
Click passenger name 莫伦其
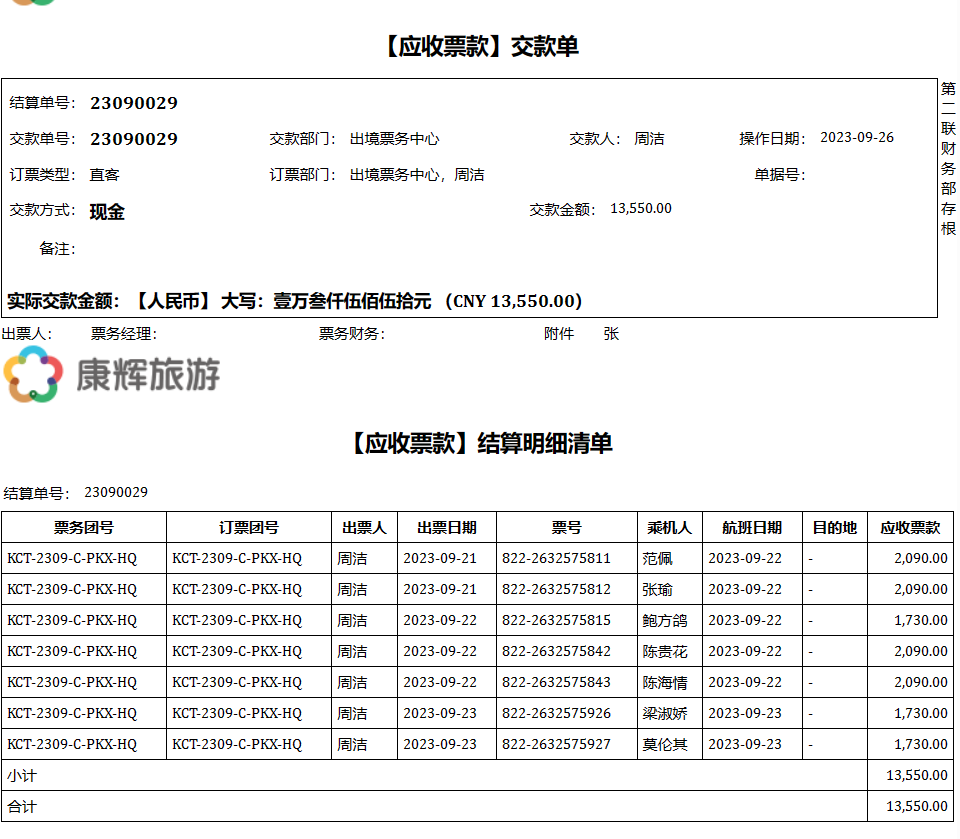665,744
